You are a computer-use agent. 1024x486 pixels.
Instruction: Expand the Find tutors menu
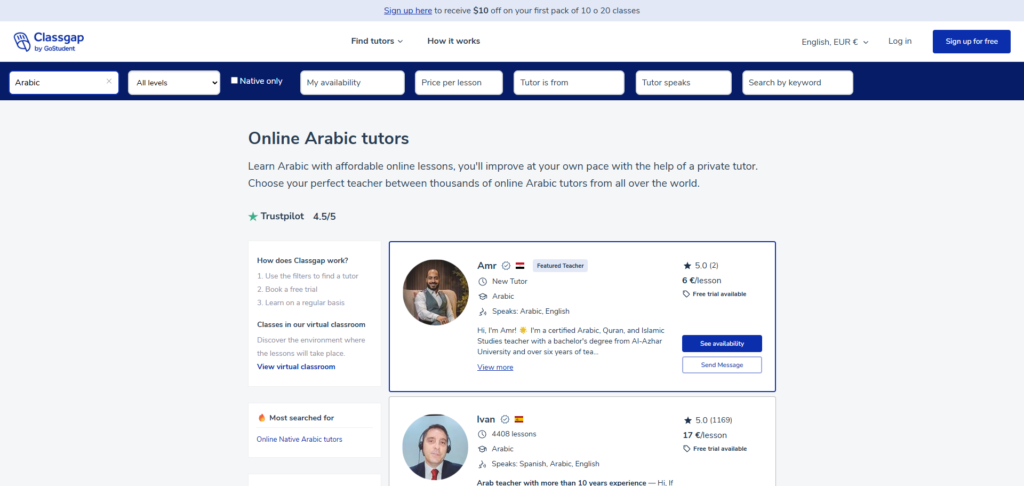coord(377,41)
